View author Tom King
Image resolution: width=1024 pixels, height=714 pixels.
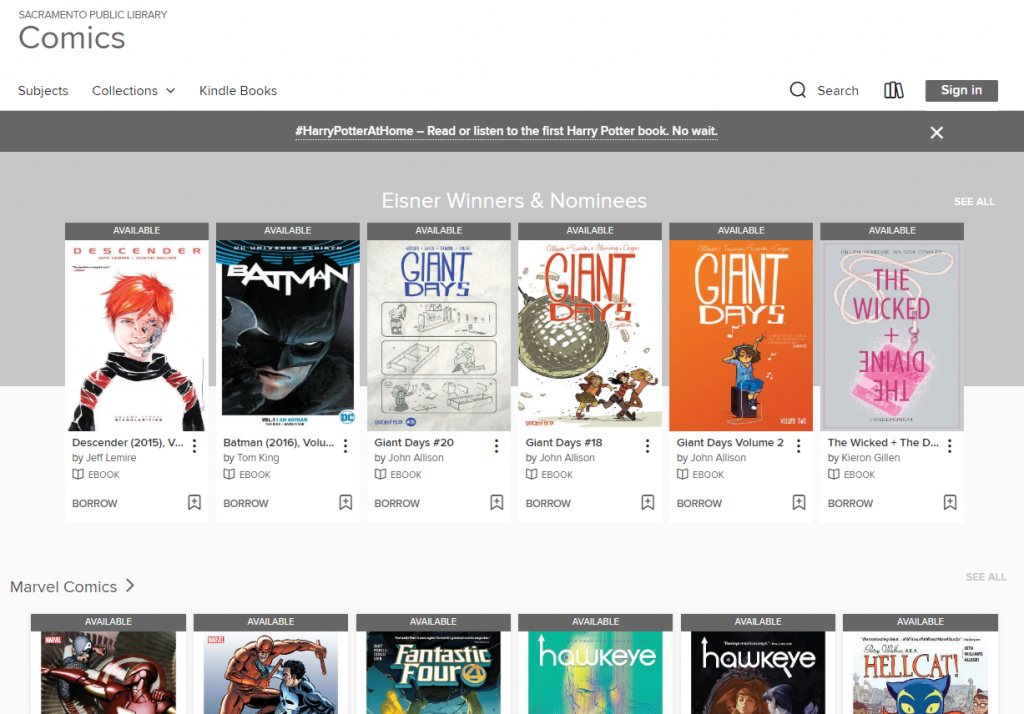pos(258,458)
